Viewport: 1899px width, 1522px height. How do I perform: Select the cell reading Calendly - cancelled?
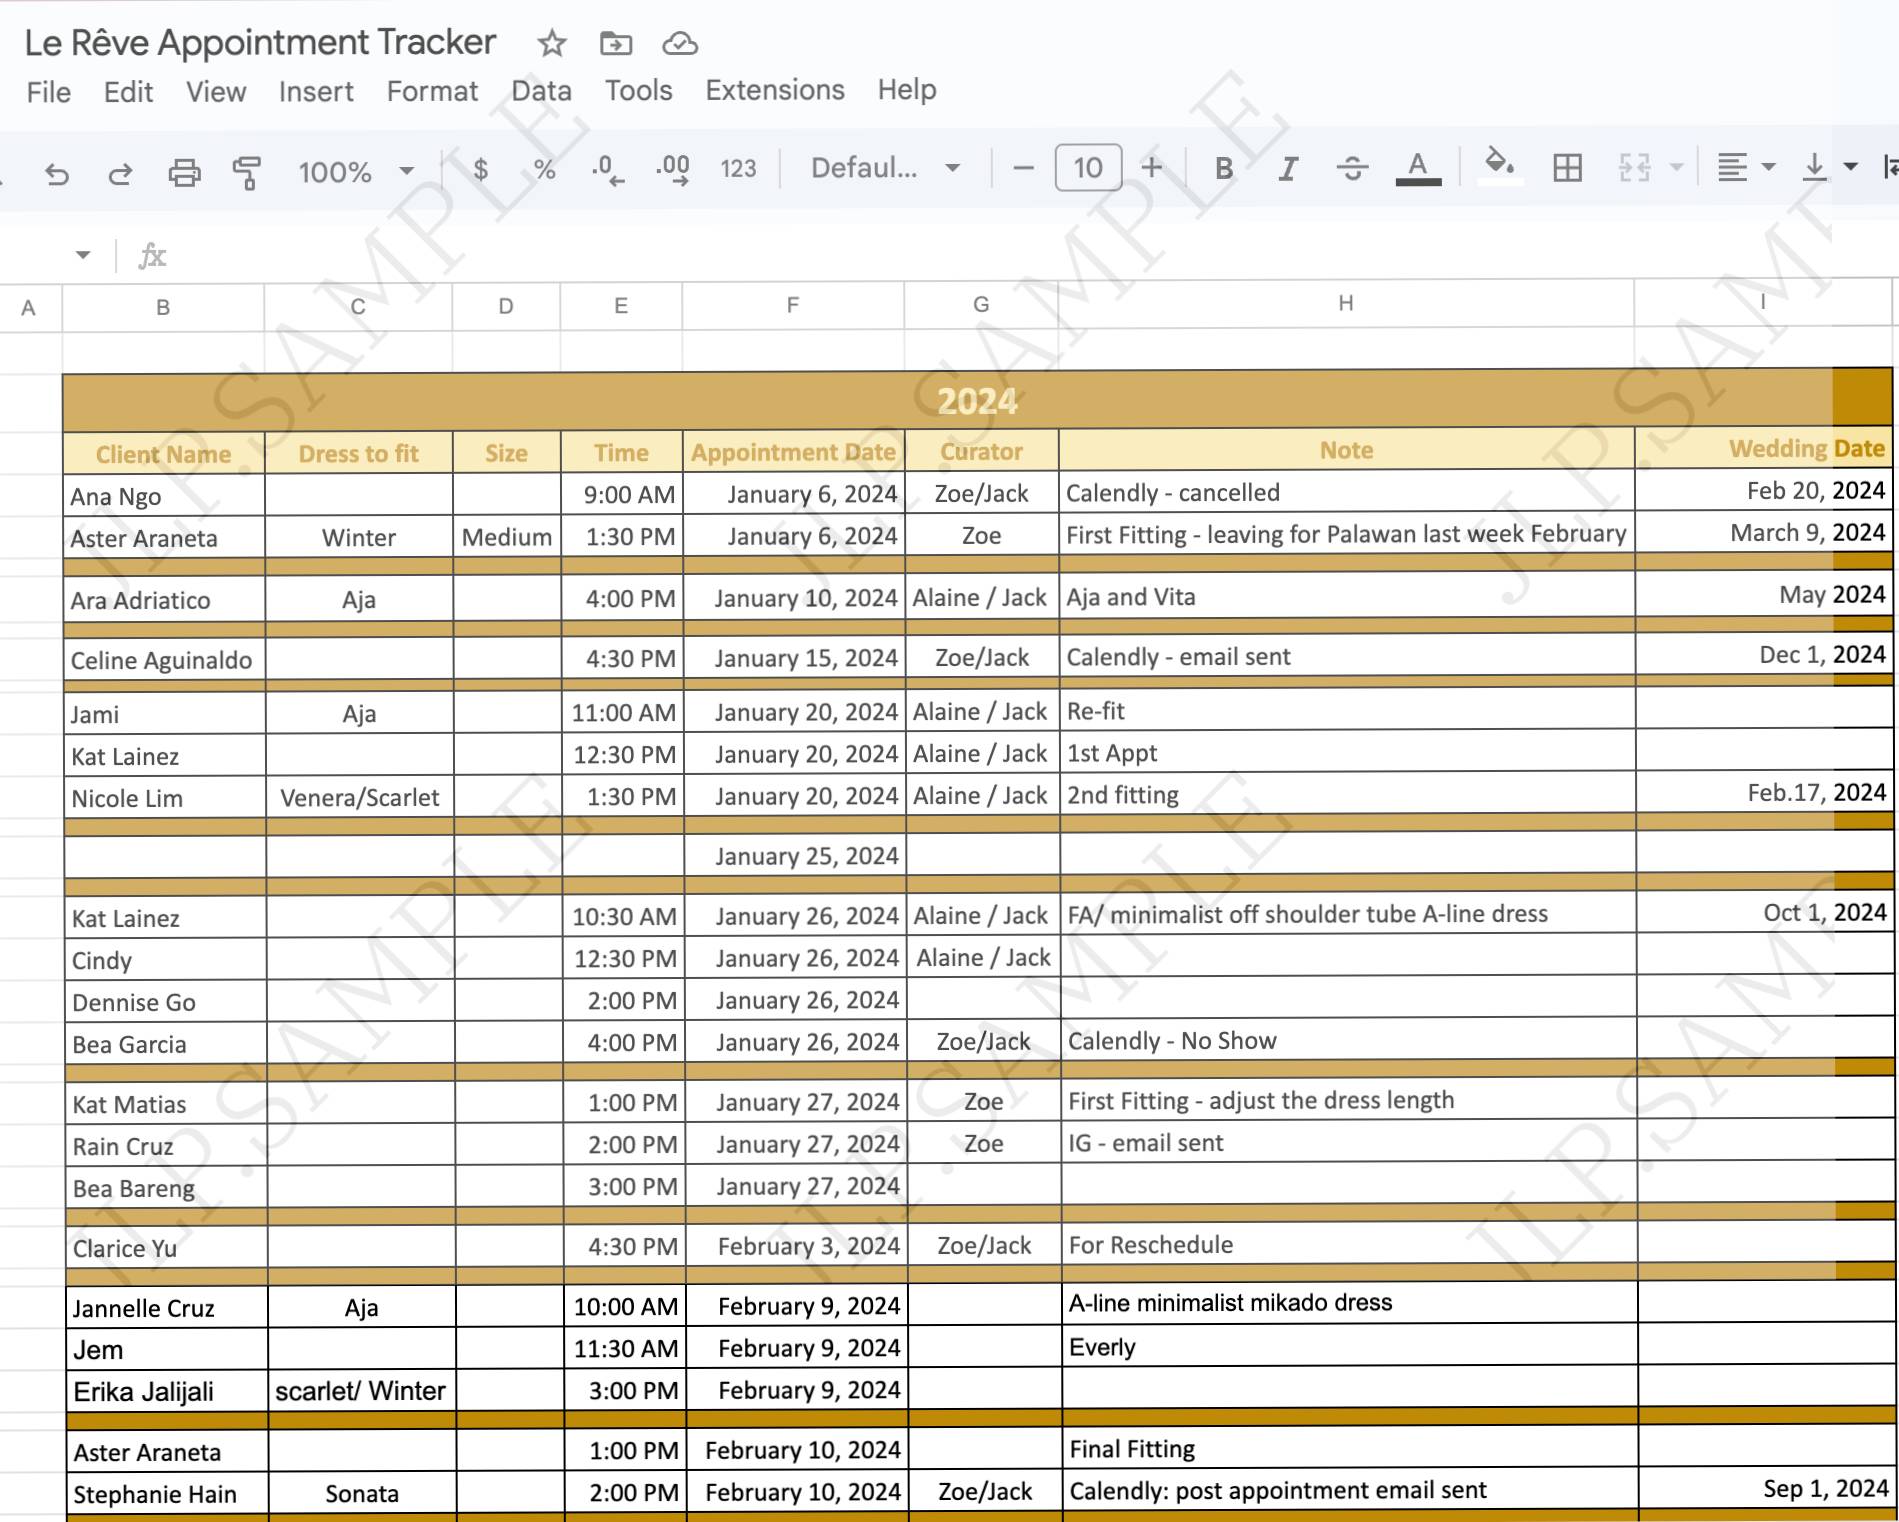[1347, 492]
